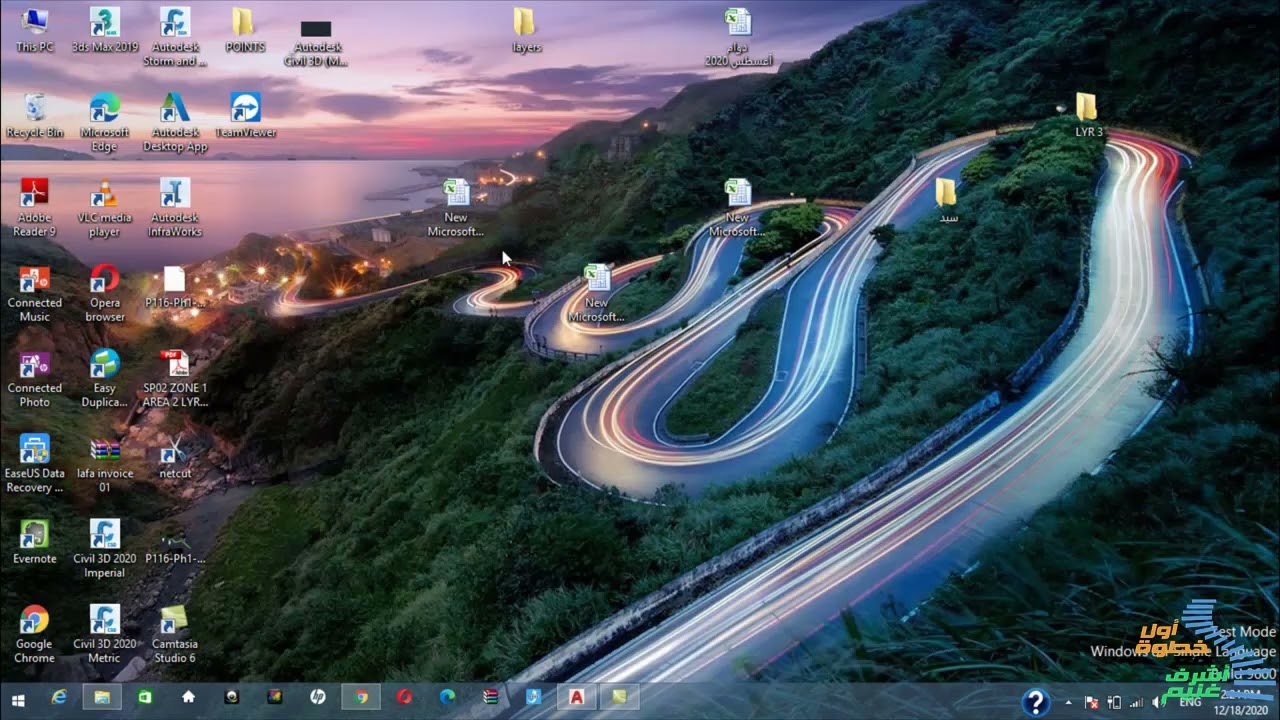Select the Adobe Reader 9 shortcut
The height and width of the screenshot is (720, 1280).
[x=35, y=207]
